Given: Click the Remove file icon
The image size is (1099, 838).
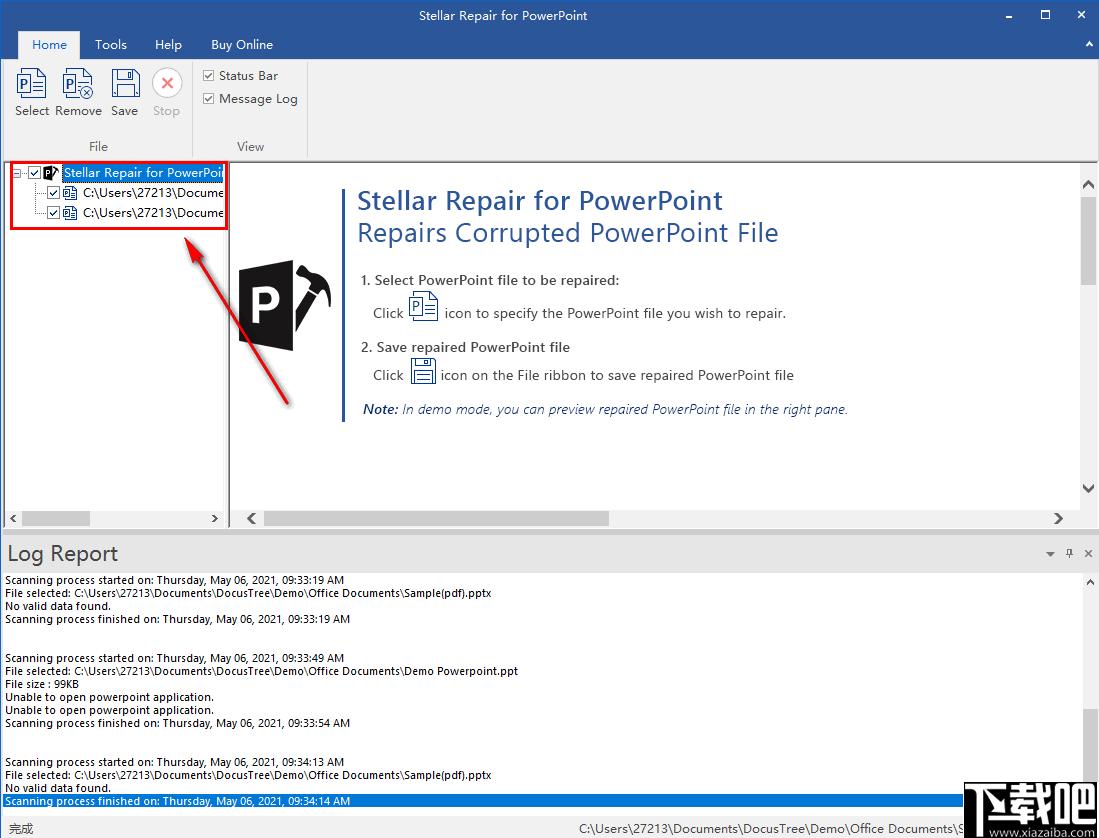Looking at the screenshot, I should pos(78,83).
